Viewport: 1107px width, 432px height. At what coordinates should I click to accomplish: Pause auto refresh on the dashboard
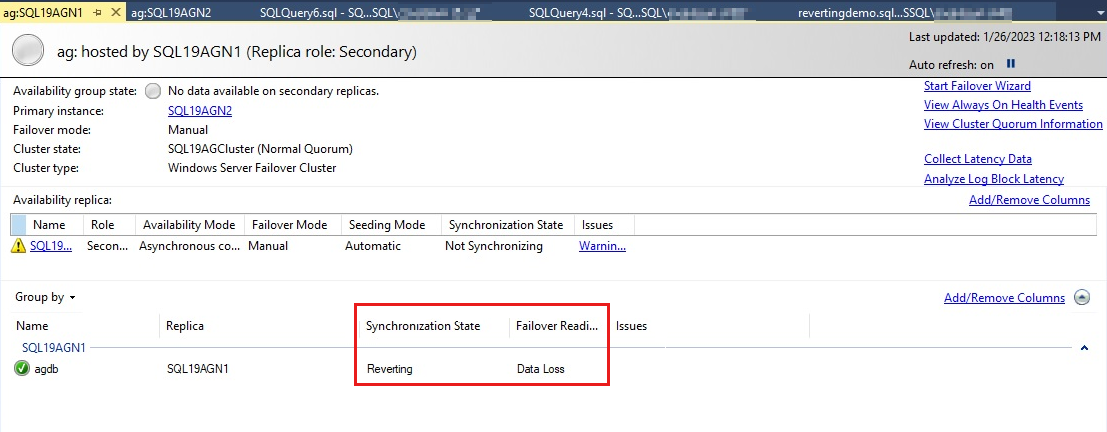point(1011,64)
